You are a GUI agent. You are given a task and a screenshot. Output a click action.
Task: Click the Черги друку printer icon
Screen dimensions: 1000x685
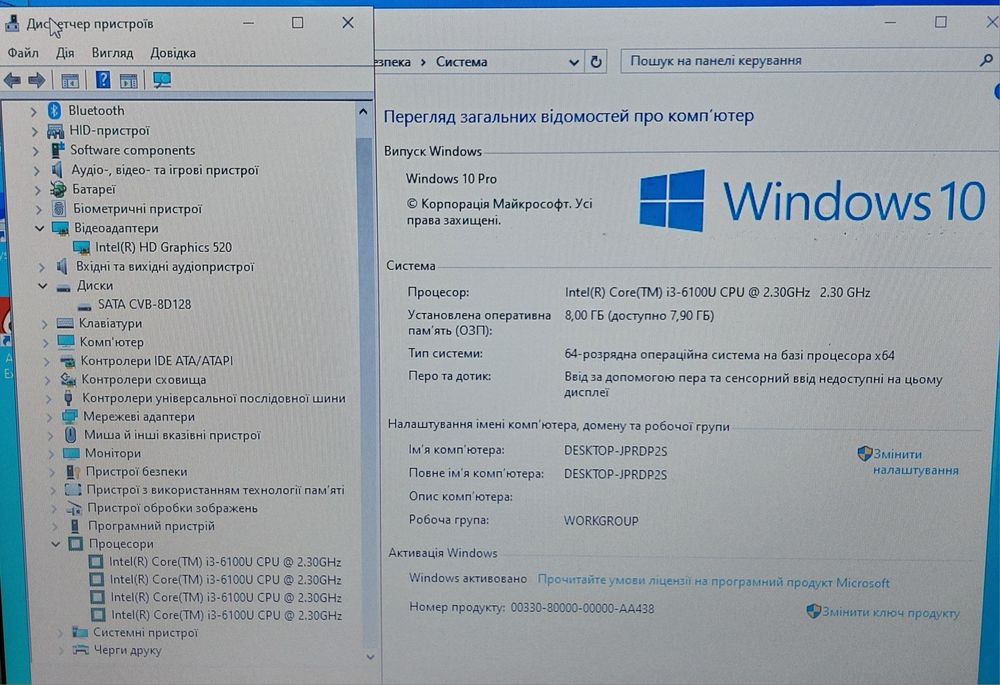(x=80, y=650)
